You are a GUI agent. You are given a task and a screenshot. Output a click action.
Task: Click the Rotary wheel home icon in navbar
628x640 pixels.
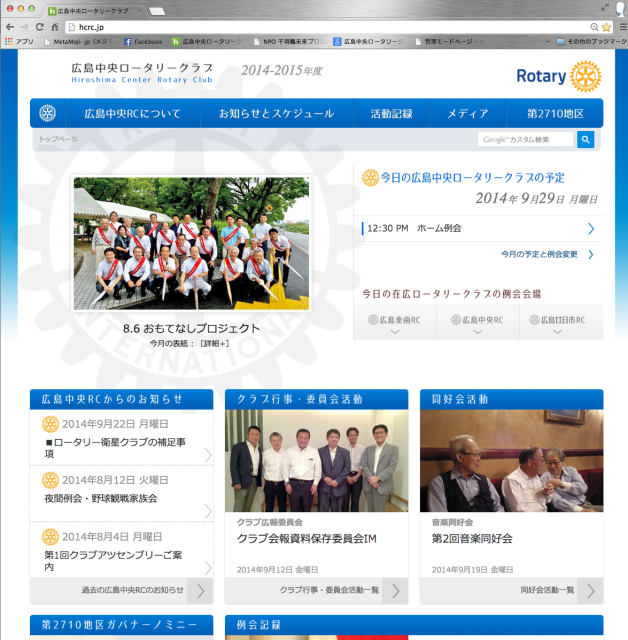48,113
